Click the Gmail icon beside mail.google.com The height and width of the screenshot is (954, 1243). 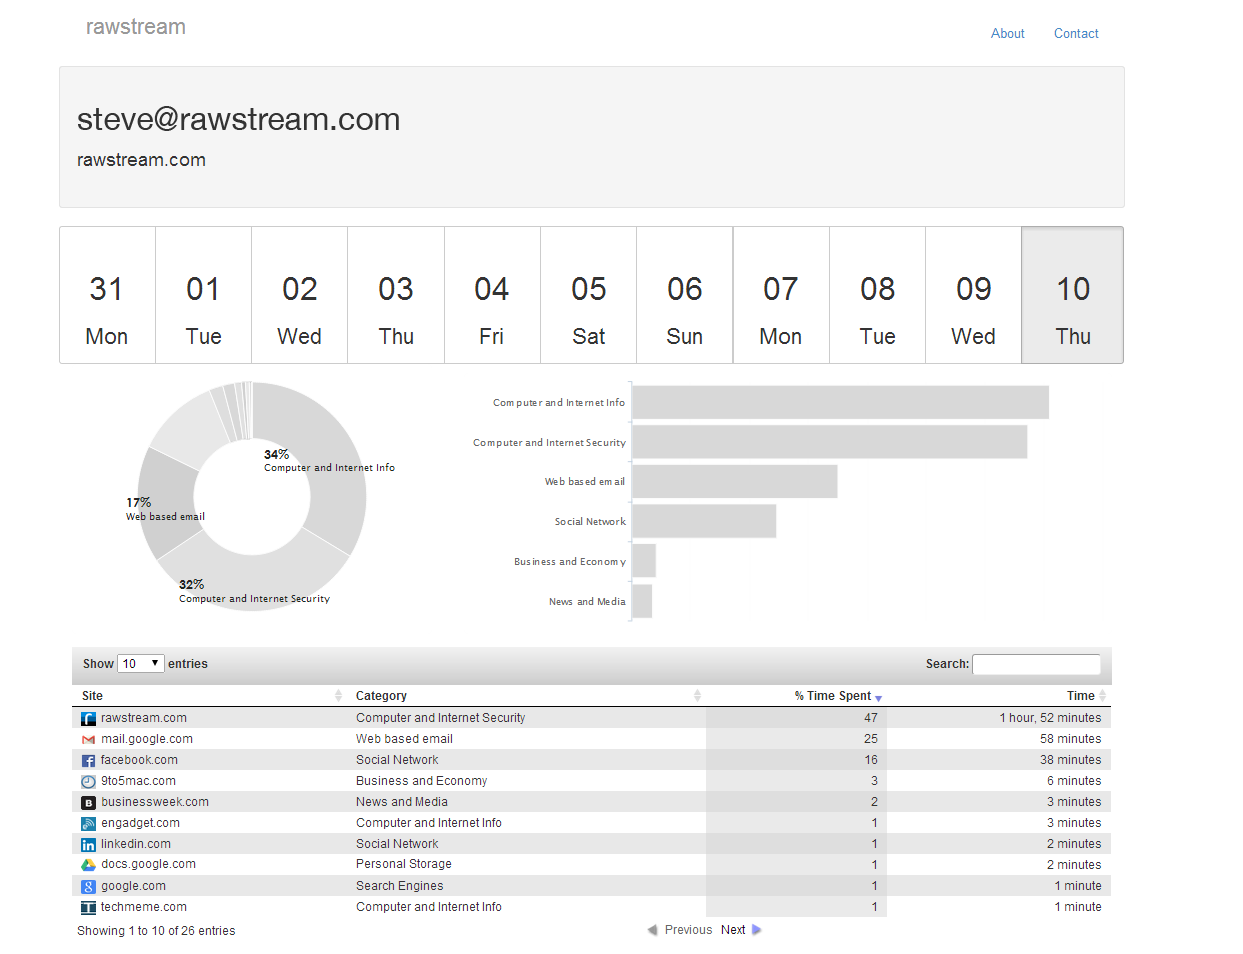[88, 738]
